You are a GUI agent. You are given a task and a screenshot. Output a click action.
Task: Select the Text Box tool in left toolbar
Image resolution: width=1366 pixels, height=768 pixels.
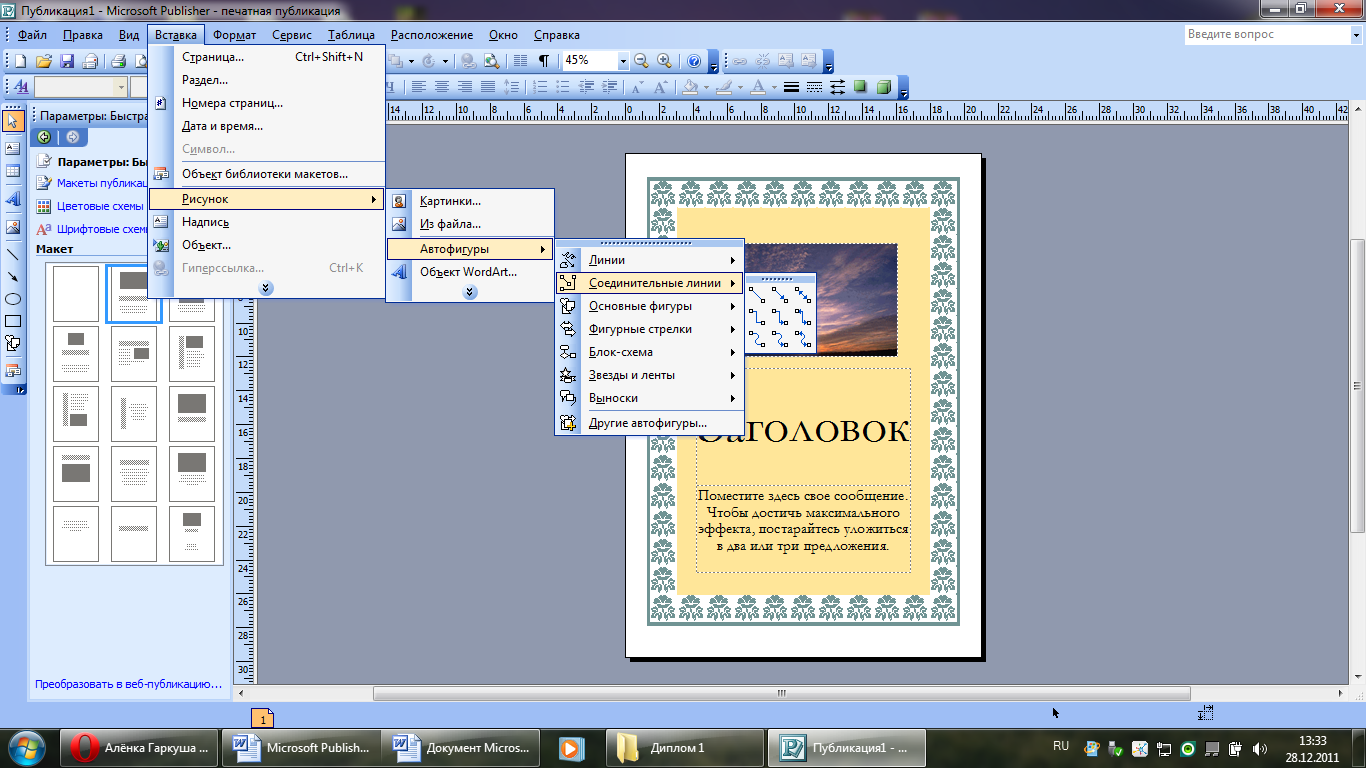point(13,148)
